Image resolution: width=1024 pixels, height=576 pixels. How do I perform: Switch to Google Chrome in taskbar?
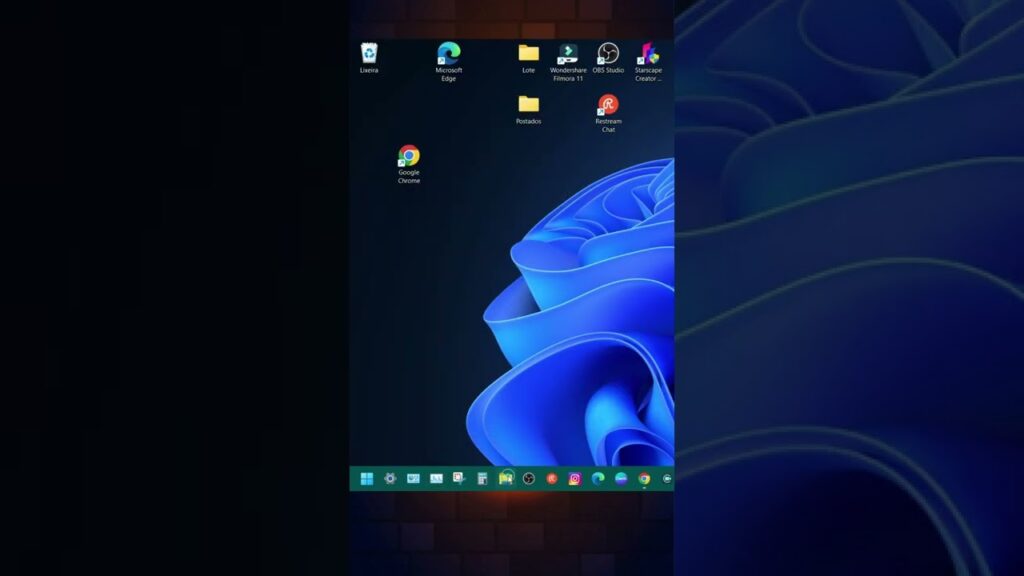tap(644, 479)
